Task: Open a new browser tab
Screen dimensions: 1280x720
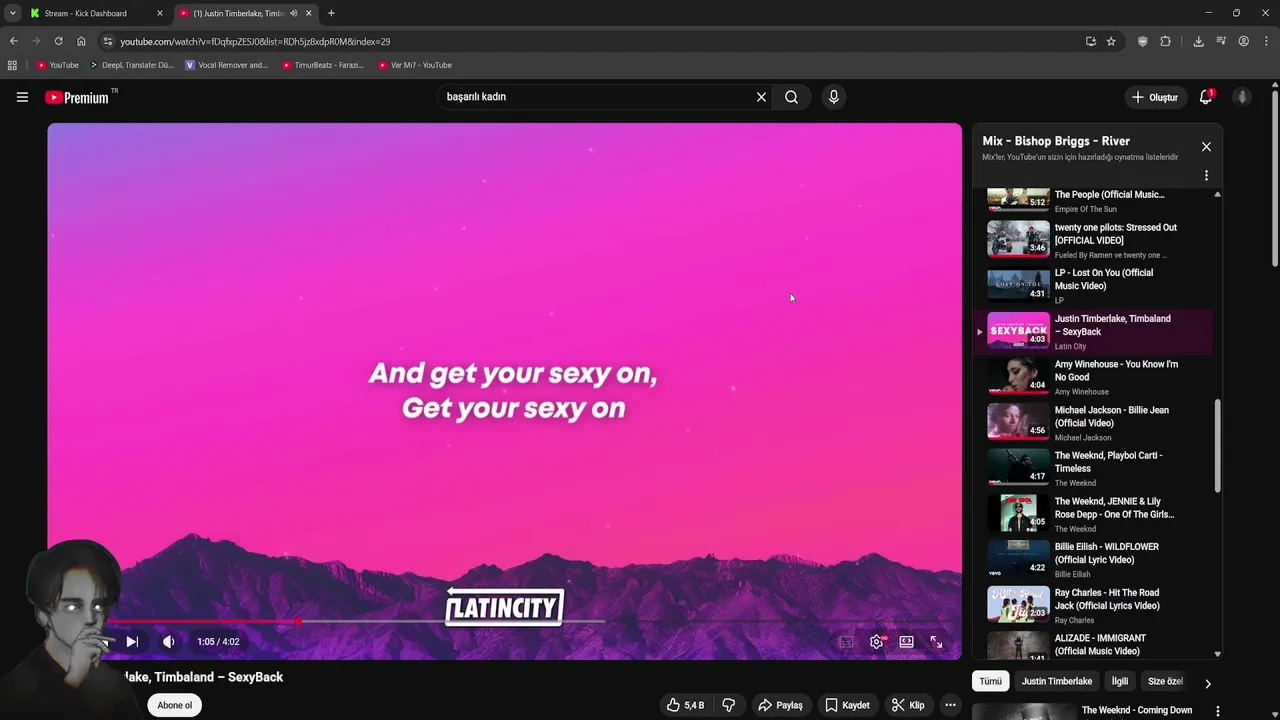Action: pos(331,13)
